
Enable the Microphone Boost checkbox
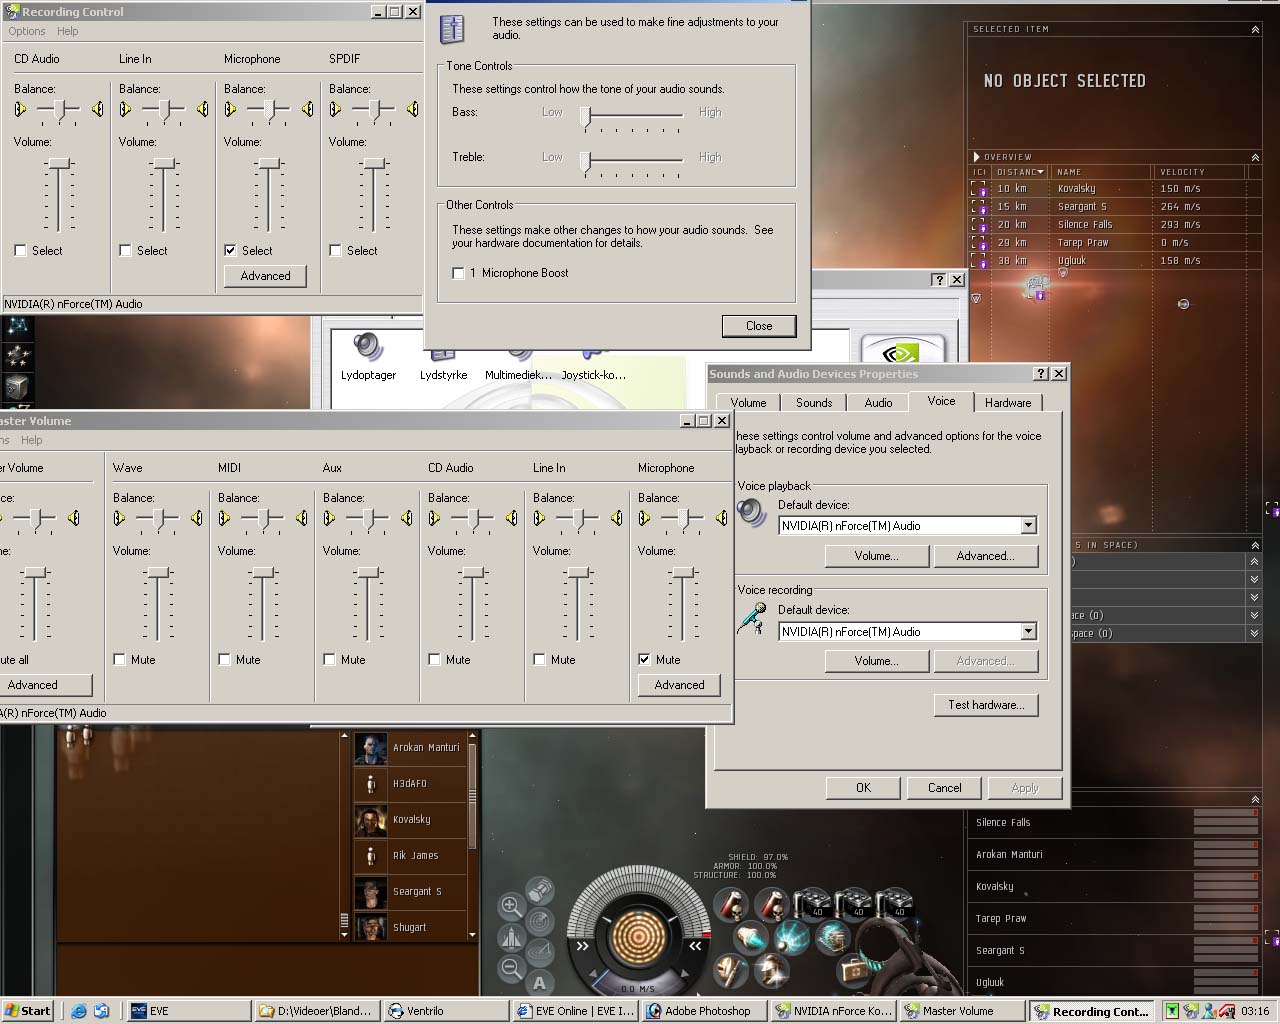[x=458, y=273]
